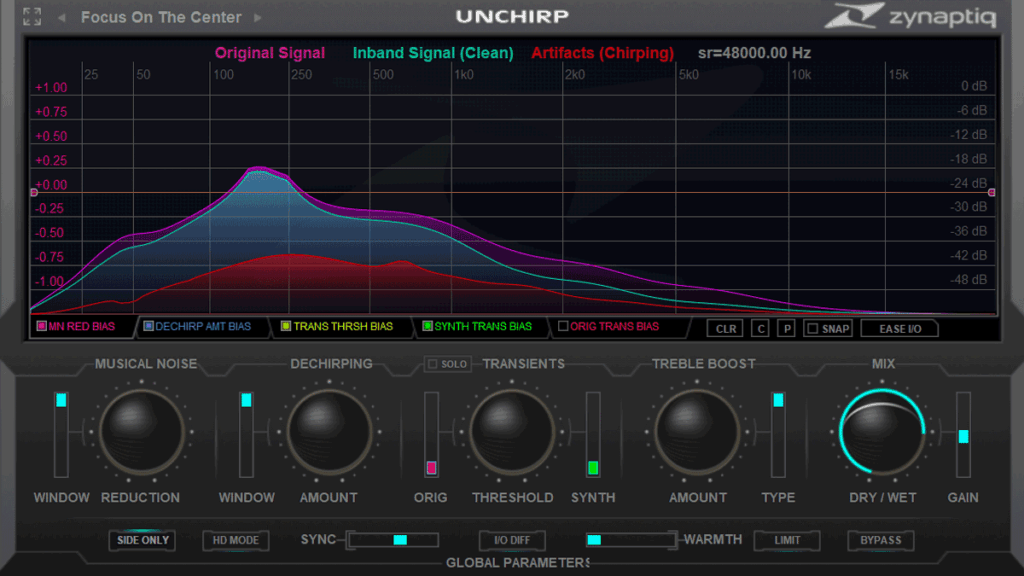Toggle the HD MODE button
This screenshot has height=576, width=1024.
click(236, 540)
